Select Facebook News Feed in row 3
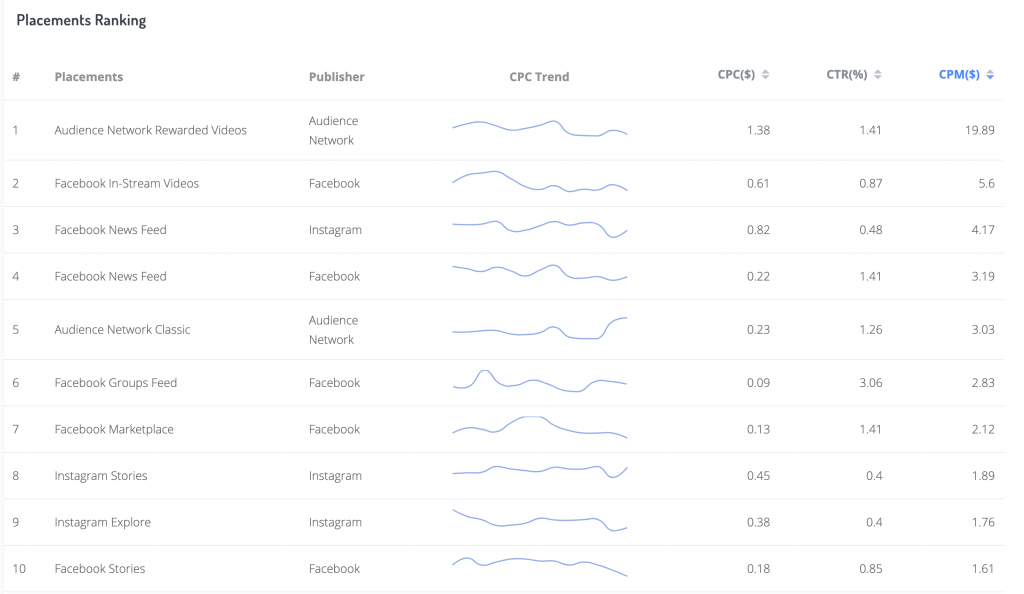The image size is (1024, 594). [110, 230]
